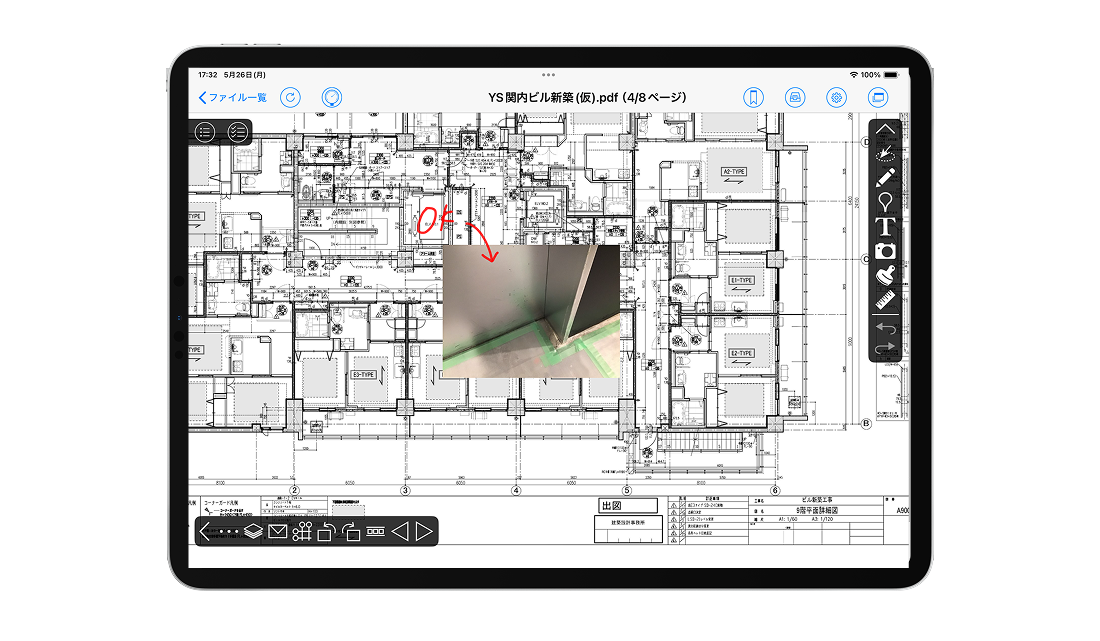1100x641 pixels.
Task: Tap the camera photo insert tool
Action: (x=885, y=251)
